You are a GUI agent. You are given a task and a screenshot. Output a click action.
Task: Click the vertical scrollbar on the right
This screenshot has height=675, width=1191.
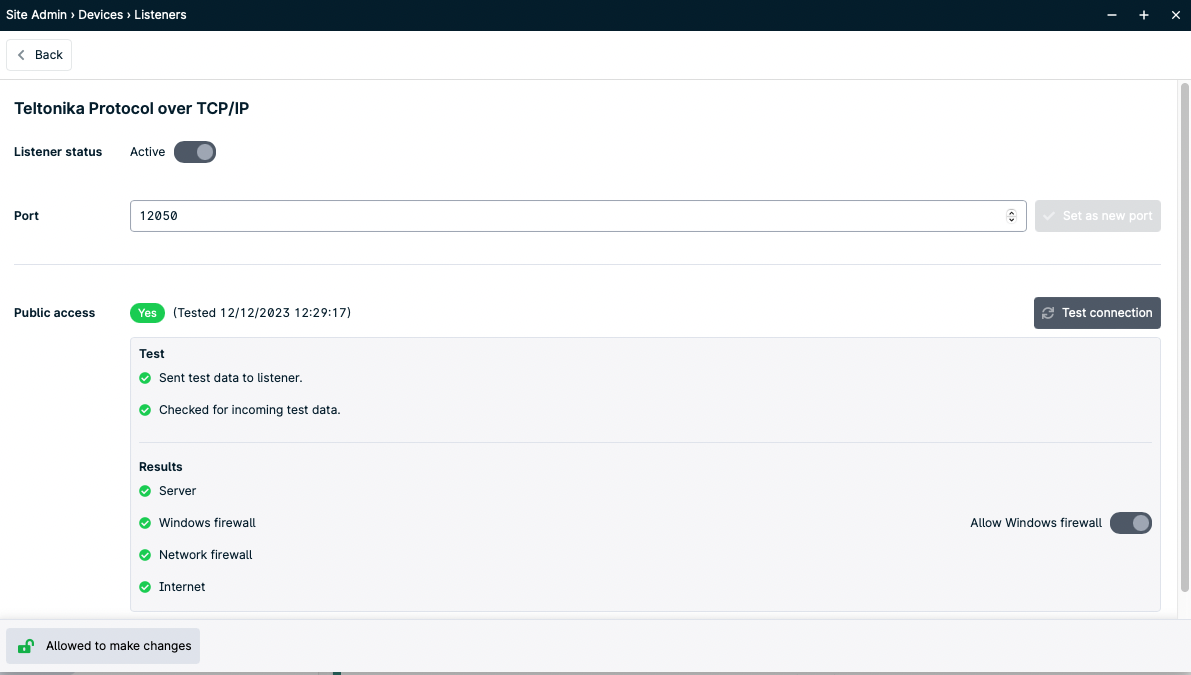click(x=1184, y=338)
